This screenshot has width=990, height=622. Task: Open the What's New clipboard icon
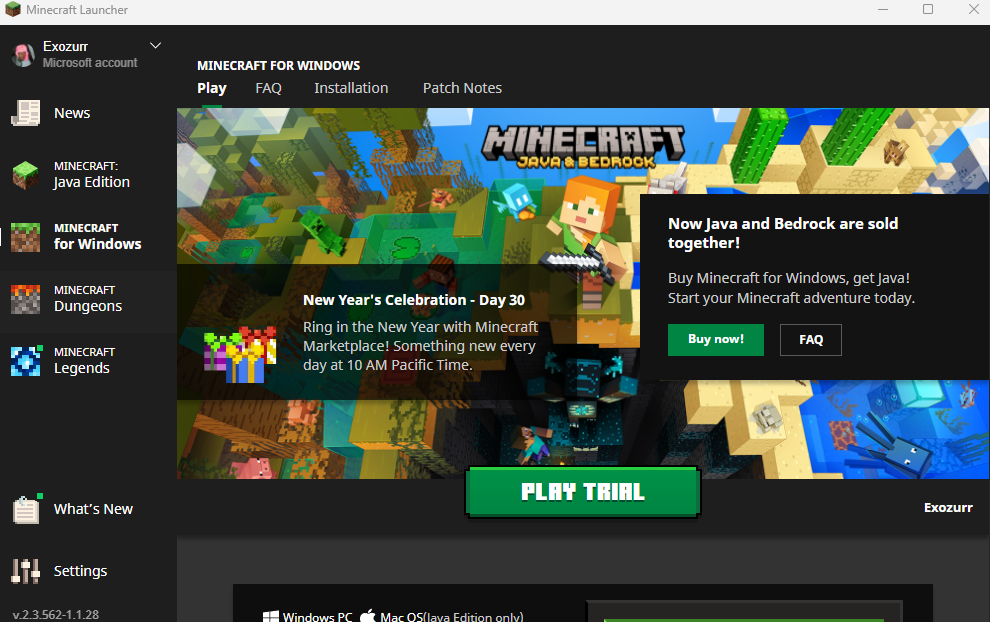(x=27, y=509)
